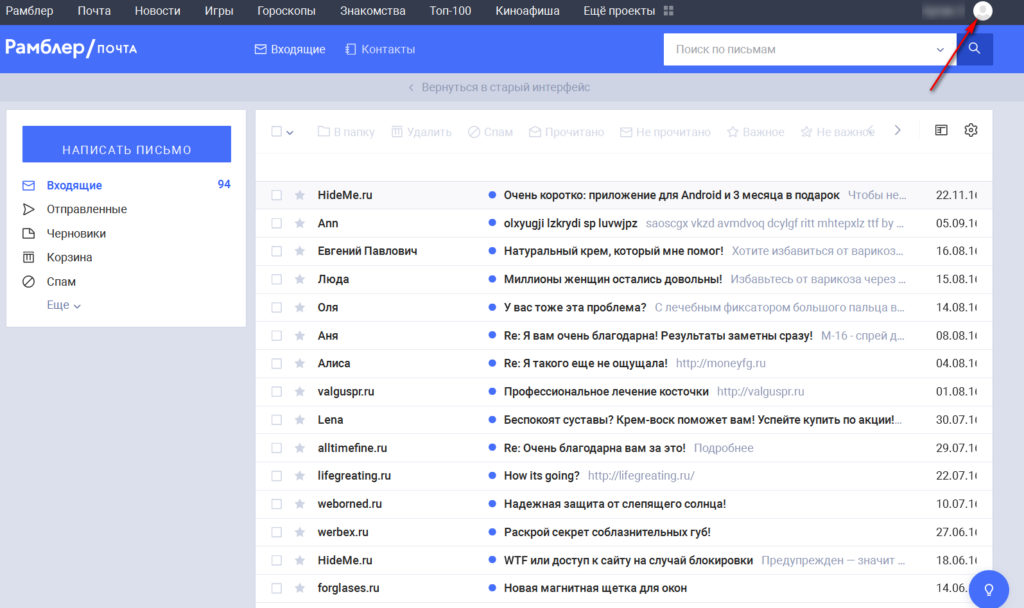1024x608 pixels.
Task: Star the HideMe.ru Android app email
Action: 299,195
